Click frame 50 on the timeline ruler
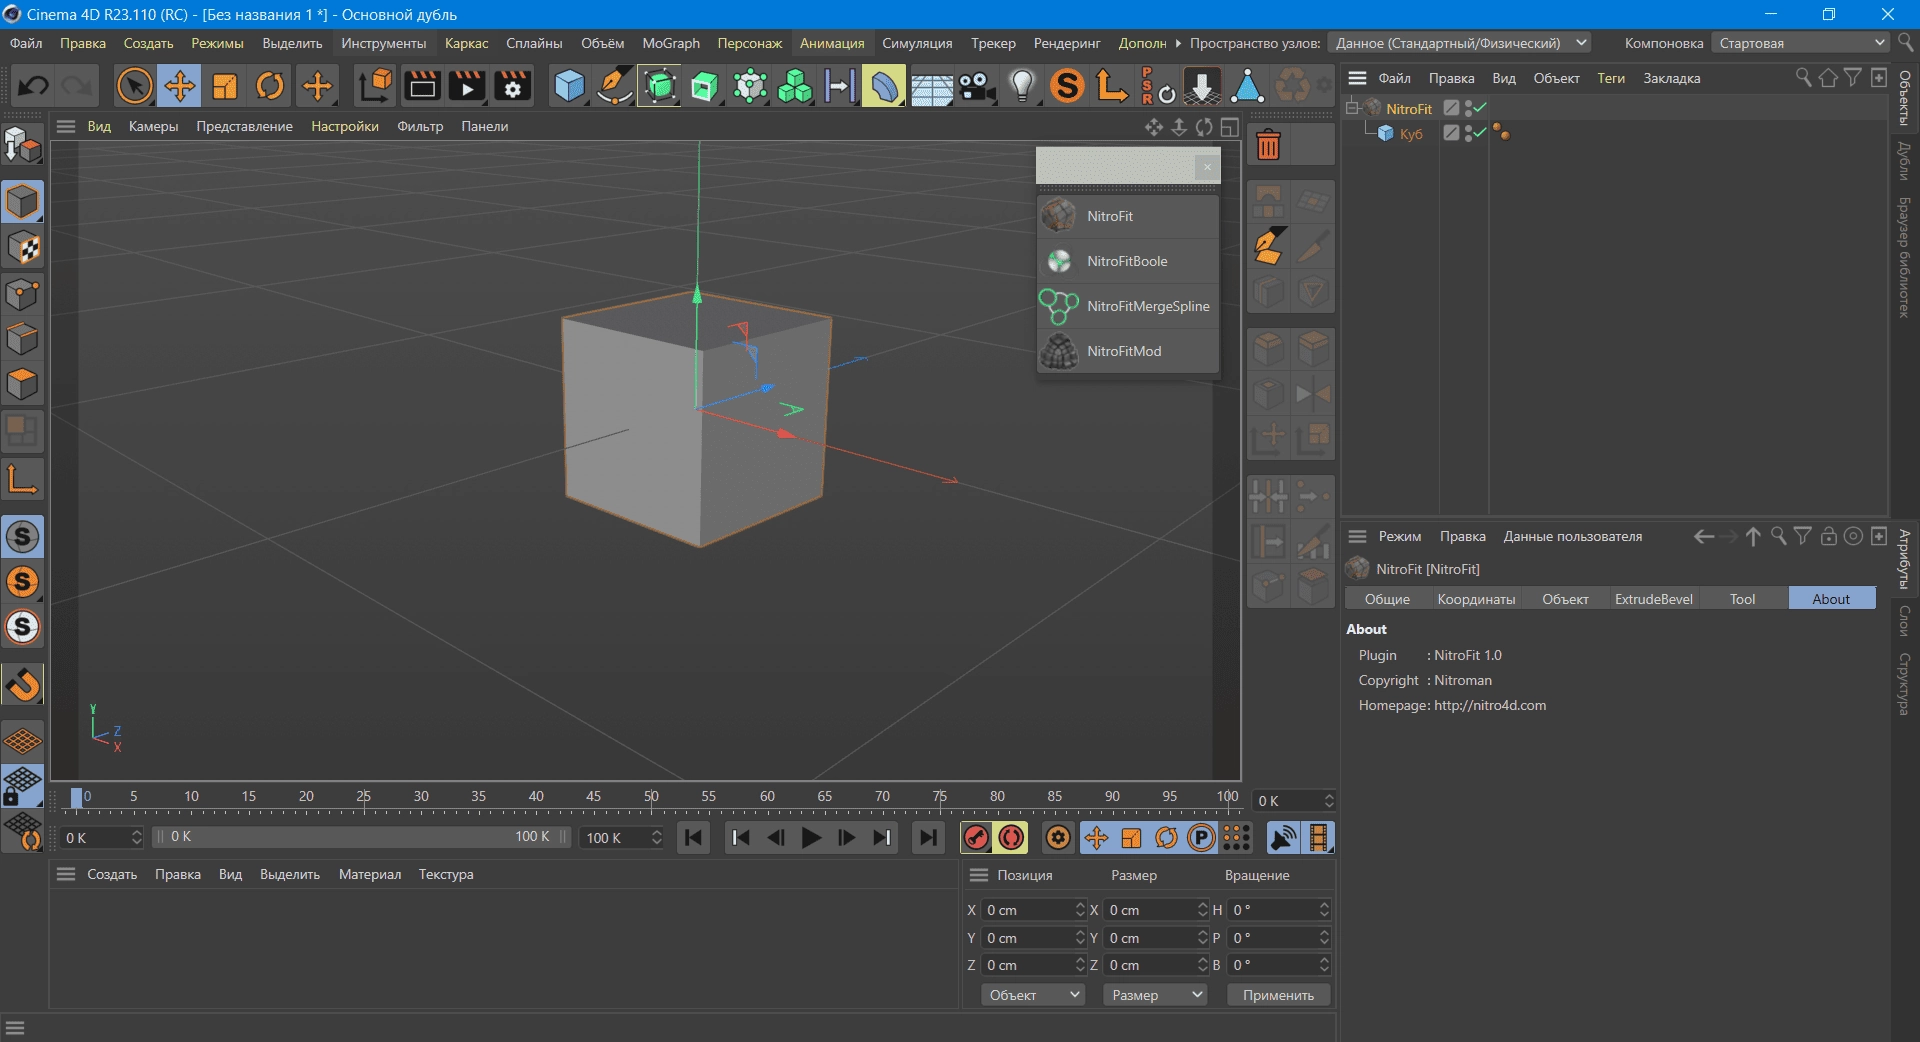The width and height of the screenshot is (1920, 1042). [x=651, y=797]
